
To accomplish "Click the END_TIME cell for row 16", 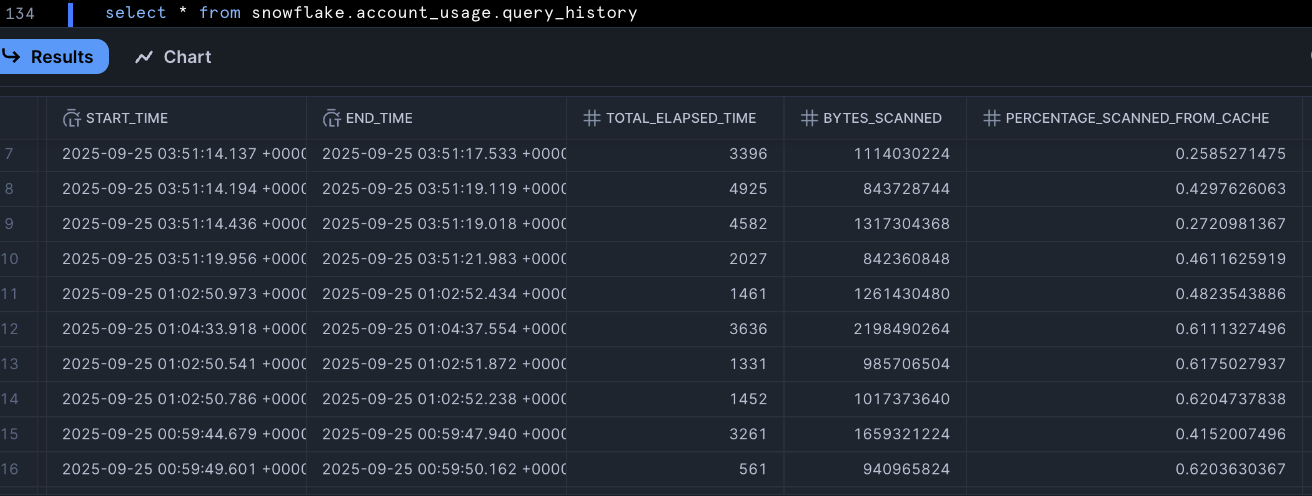I will point(436,469).
